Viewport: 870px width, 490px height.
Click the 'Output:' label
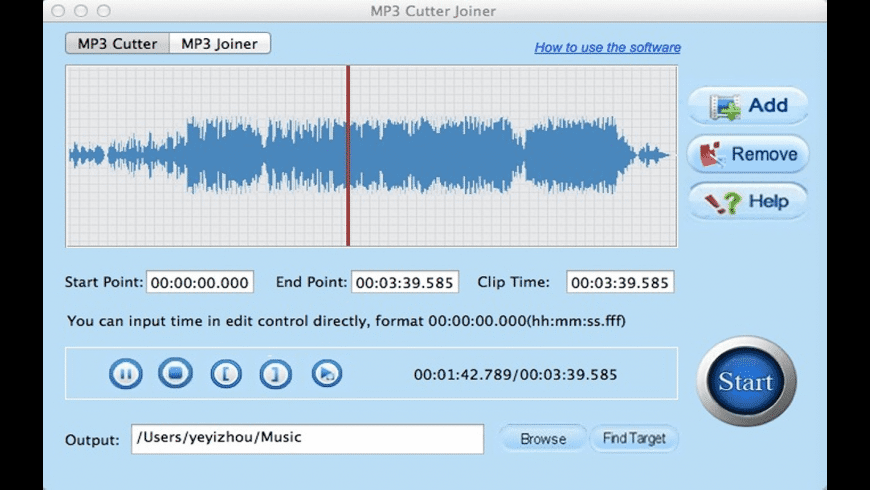92,440
